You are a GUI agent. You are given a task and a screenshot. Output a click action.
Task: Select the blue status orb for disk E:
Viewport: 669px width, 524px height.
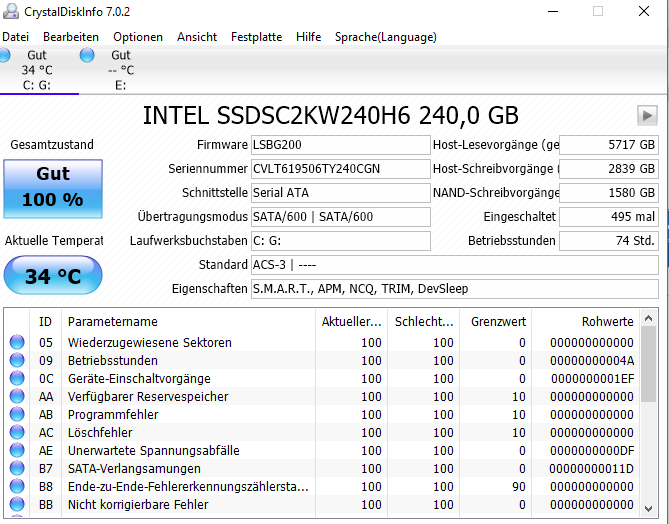(87, 55)
